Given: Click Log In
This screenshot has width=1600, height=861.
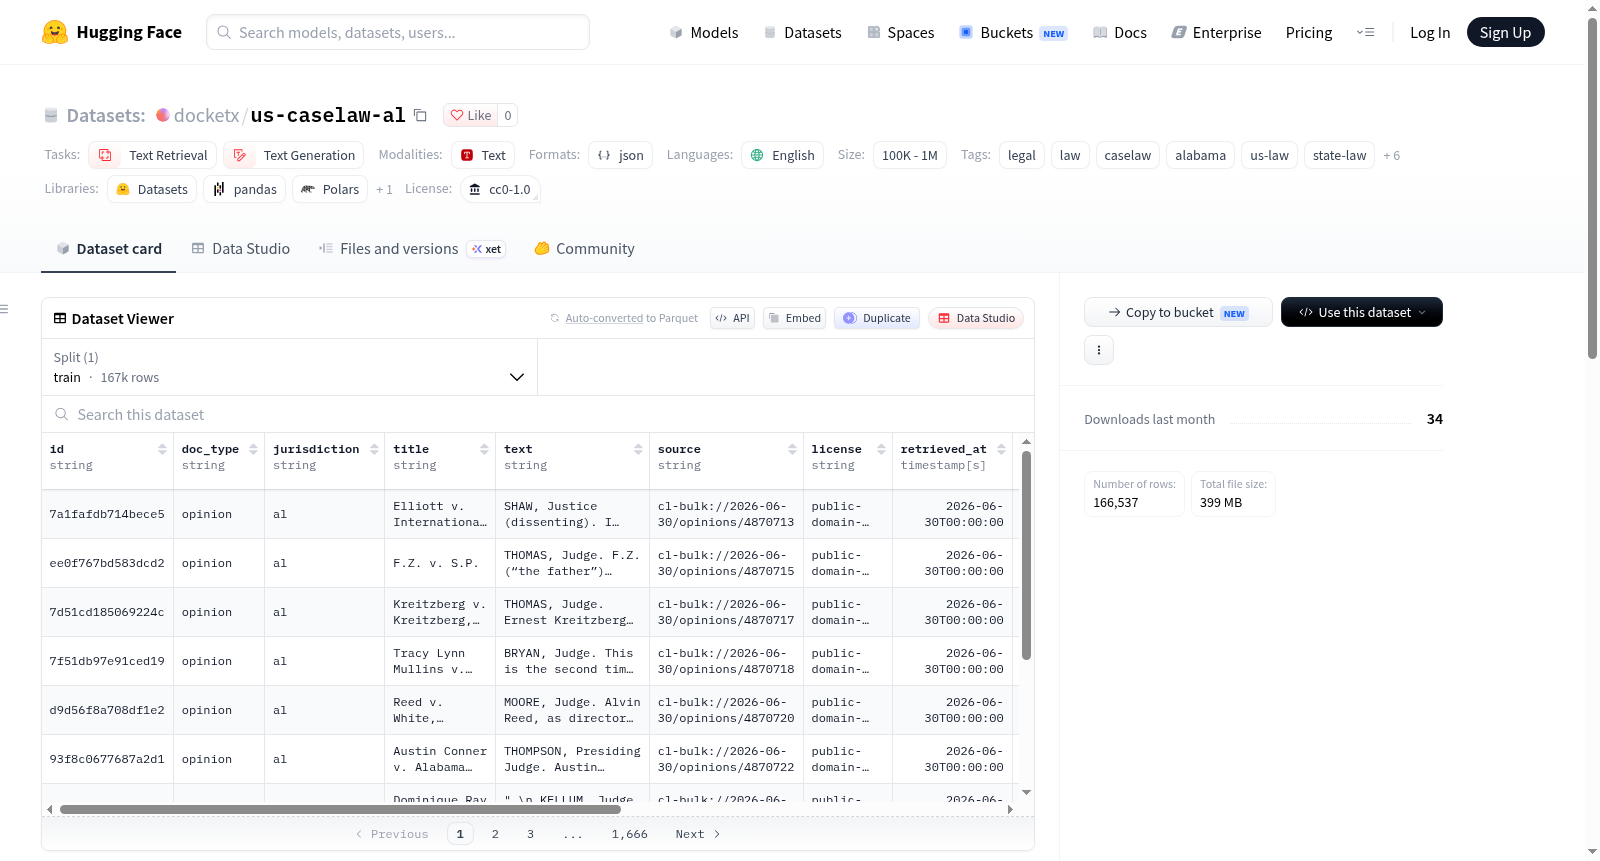Looking at the screenshot, I should (1430, 32).
